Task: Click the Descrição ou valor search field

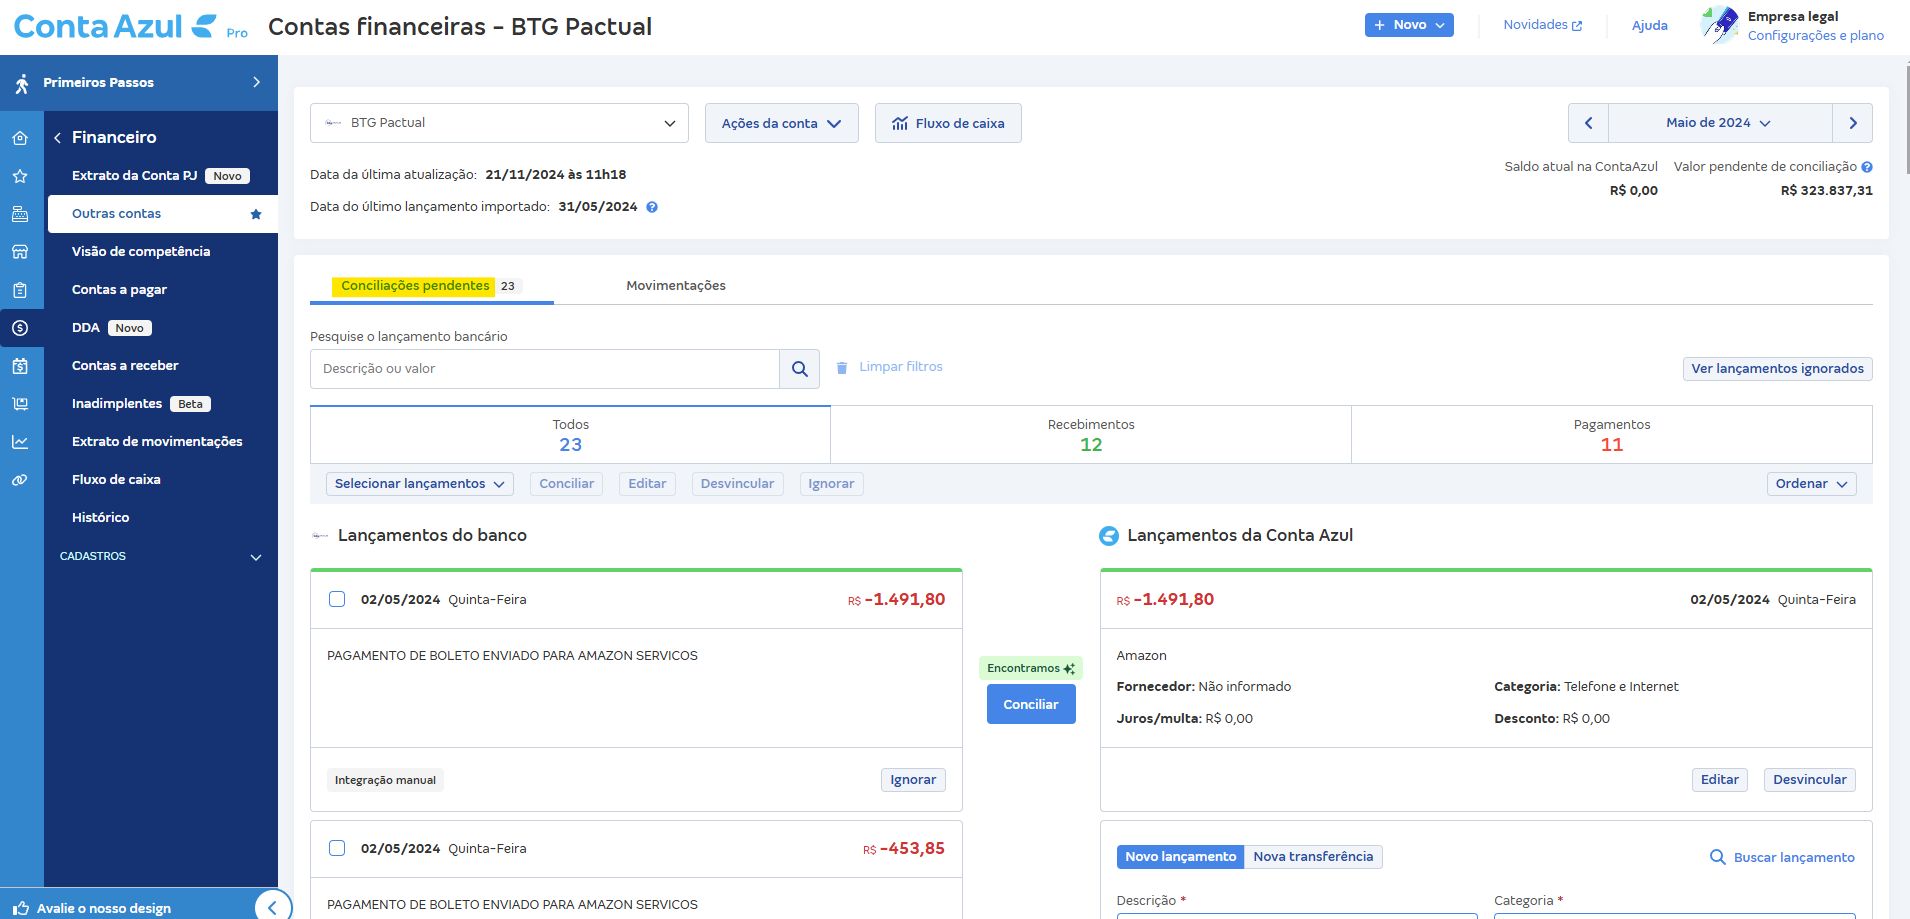Action: click(x=545, y=369)
